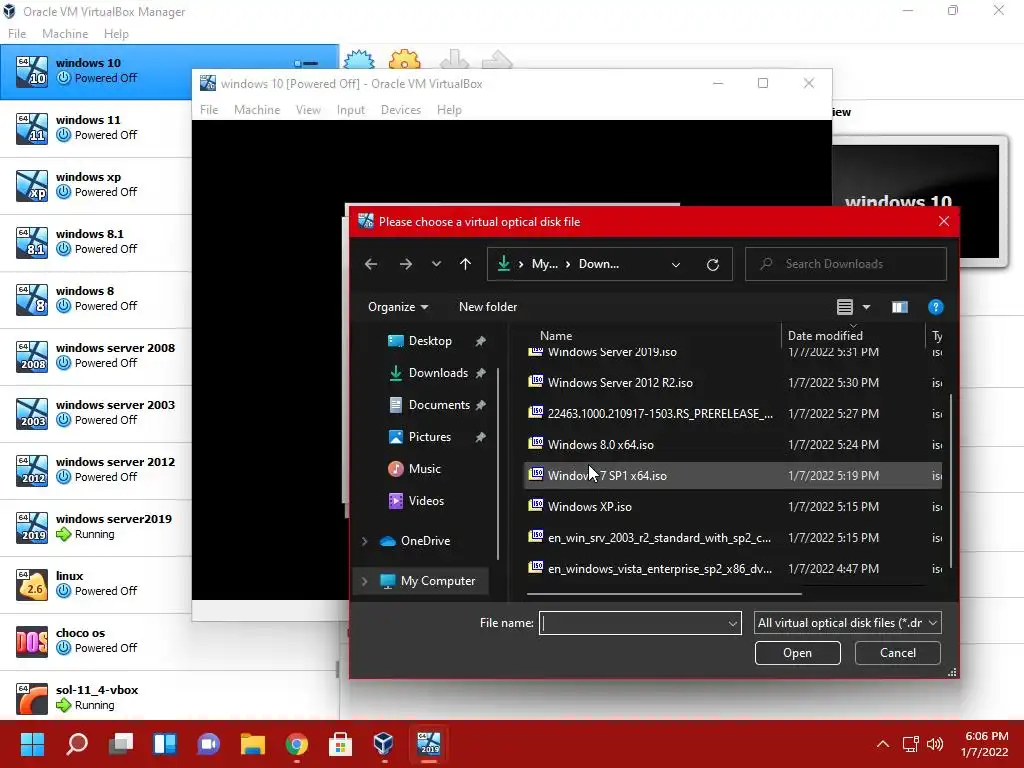Go forward in the file dialog

point(406,264)
